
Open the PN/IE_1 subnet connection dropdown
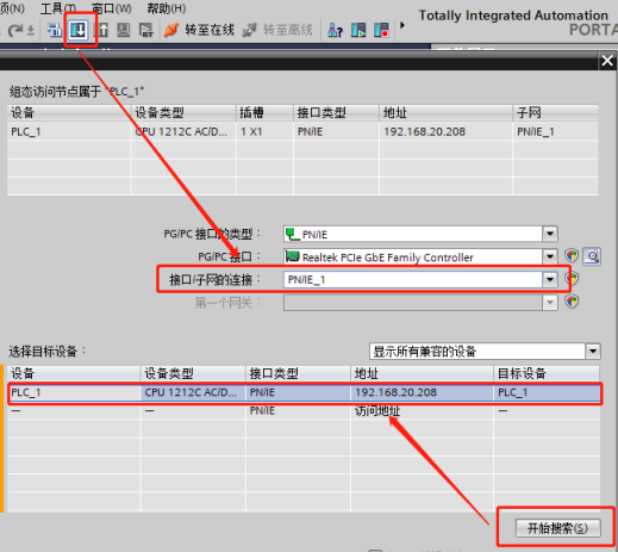pyautogui.click(x=549, y=280)
